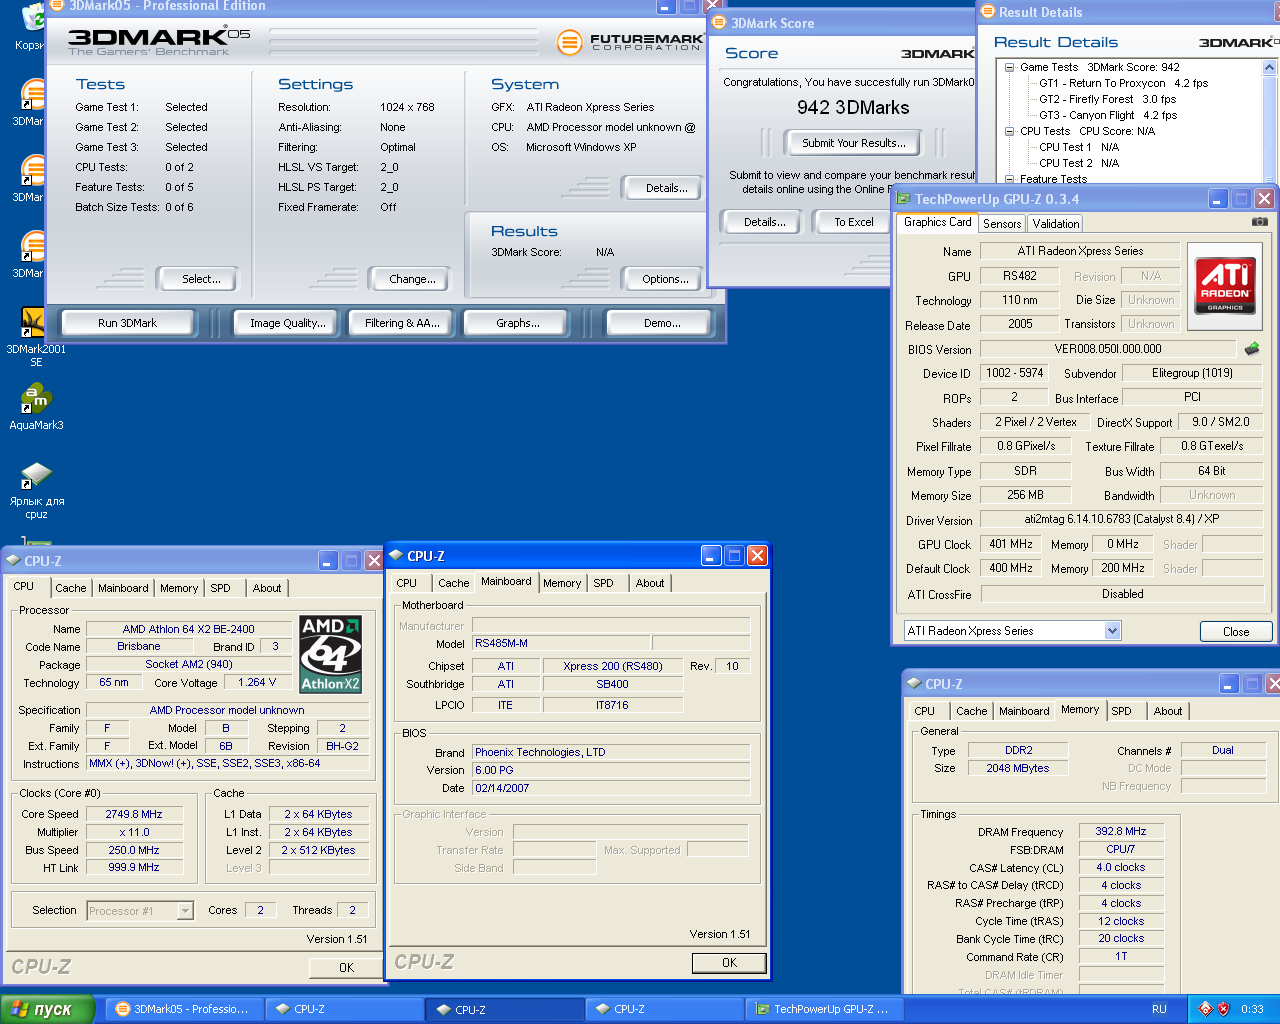The image size is (1280, 1024).
Task: Switch to TechPowerUp GPU-Z taskbar button
Action: click(x=824, y=1009)
